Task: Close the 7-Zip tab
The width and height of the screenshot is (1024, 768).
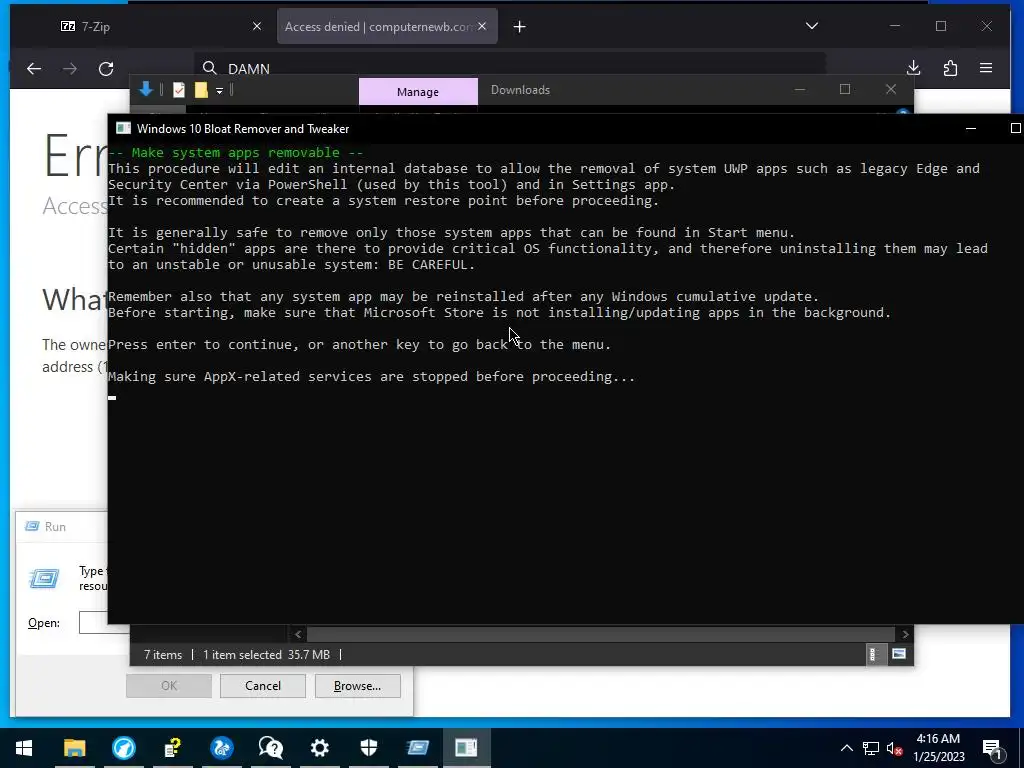Action: [x=257, y=26]
